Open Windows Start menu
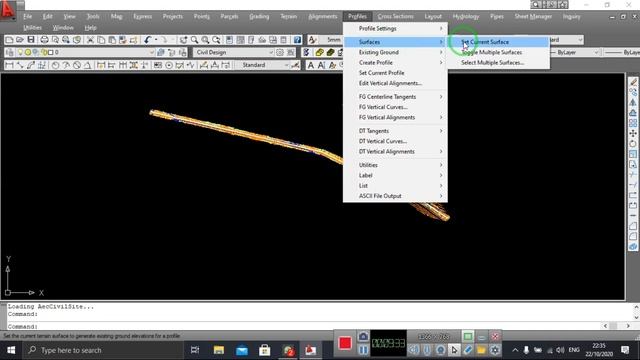 click(11, 350)
